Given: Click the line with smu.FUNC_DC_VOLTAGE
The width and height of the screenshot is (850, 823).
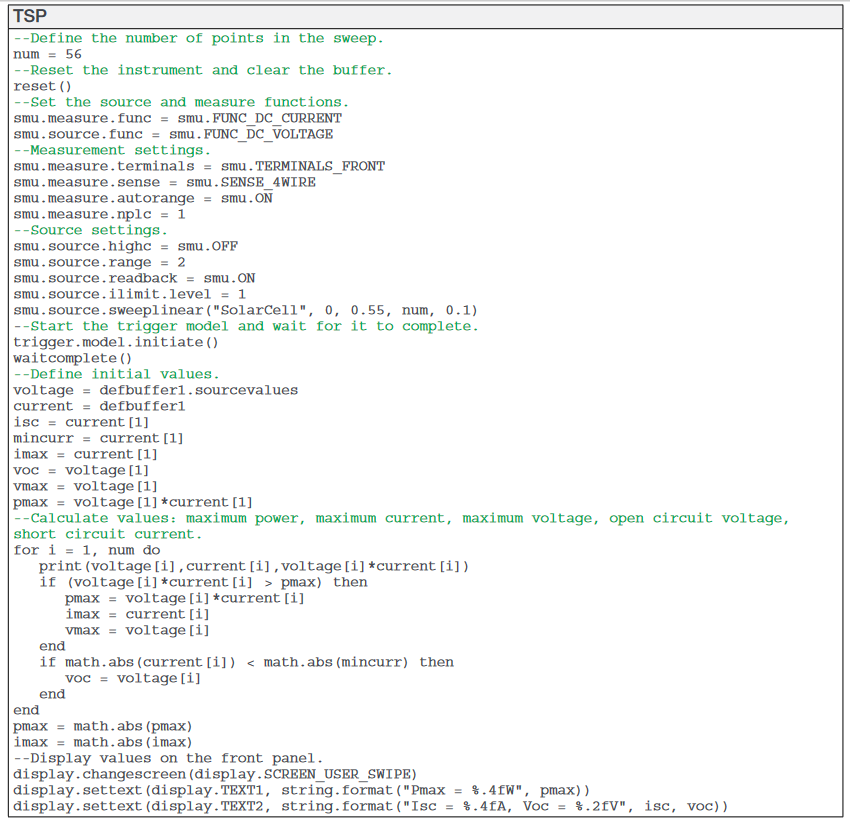Looking at the screenshot, I should tap(173, 134).
